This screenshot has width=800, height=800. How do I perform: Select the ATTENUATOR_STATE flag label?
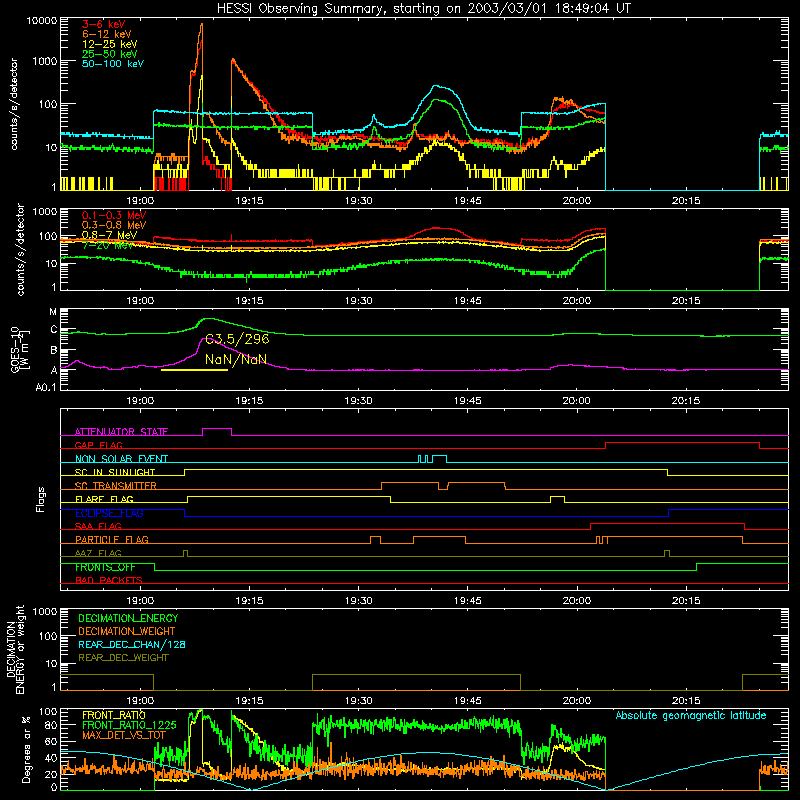pos(121,432)
